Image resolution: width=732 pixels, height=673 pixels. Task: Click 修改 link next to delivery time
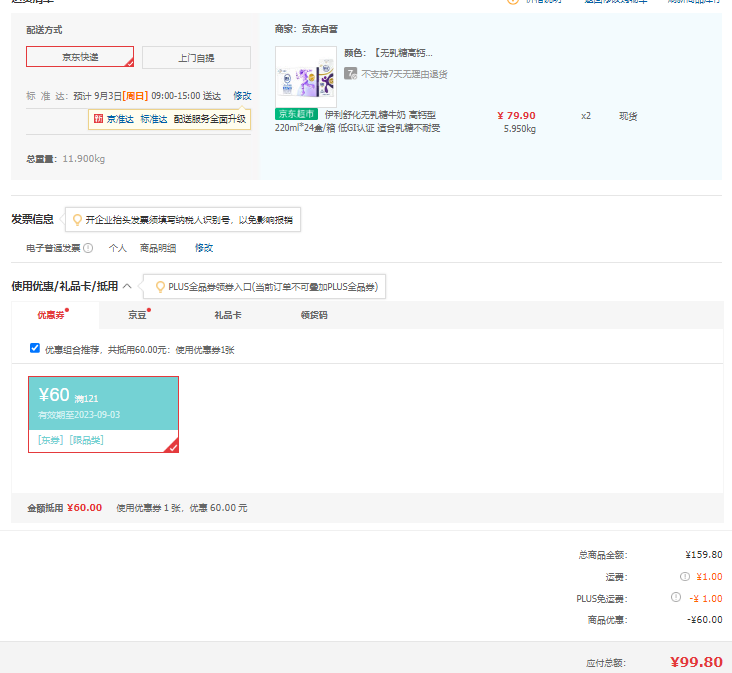coord(242,96)
